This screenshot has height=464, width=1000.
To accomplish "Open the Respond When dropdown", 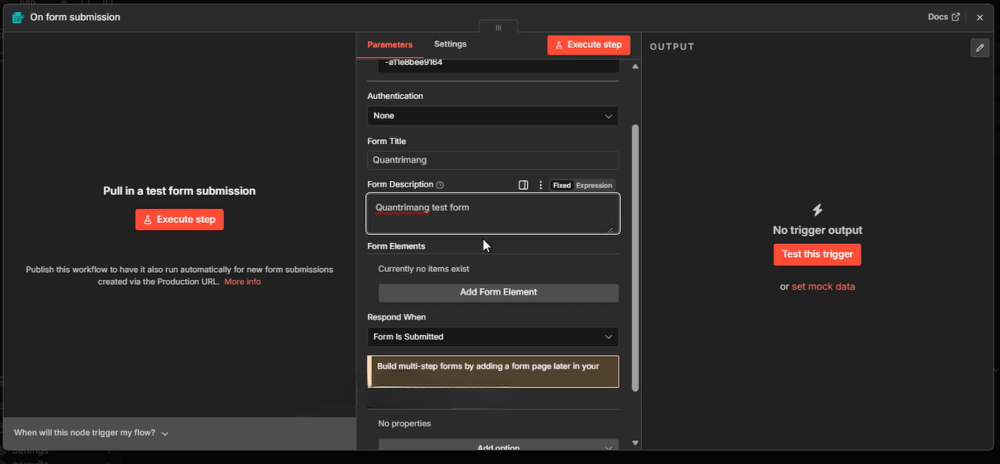I will [493, 337].
